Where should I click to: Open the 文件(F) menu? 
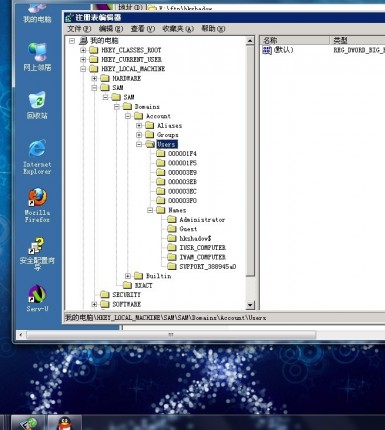[x=79, y=29]
